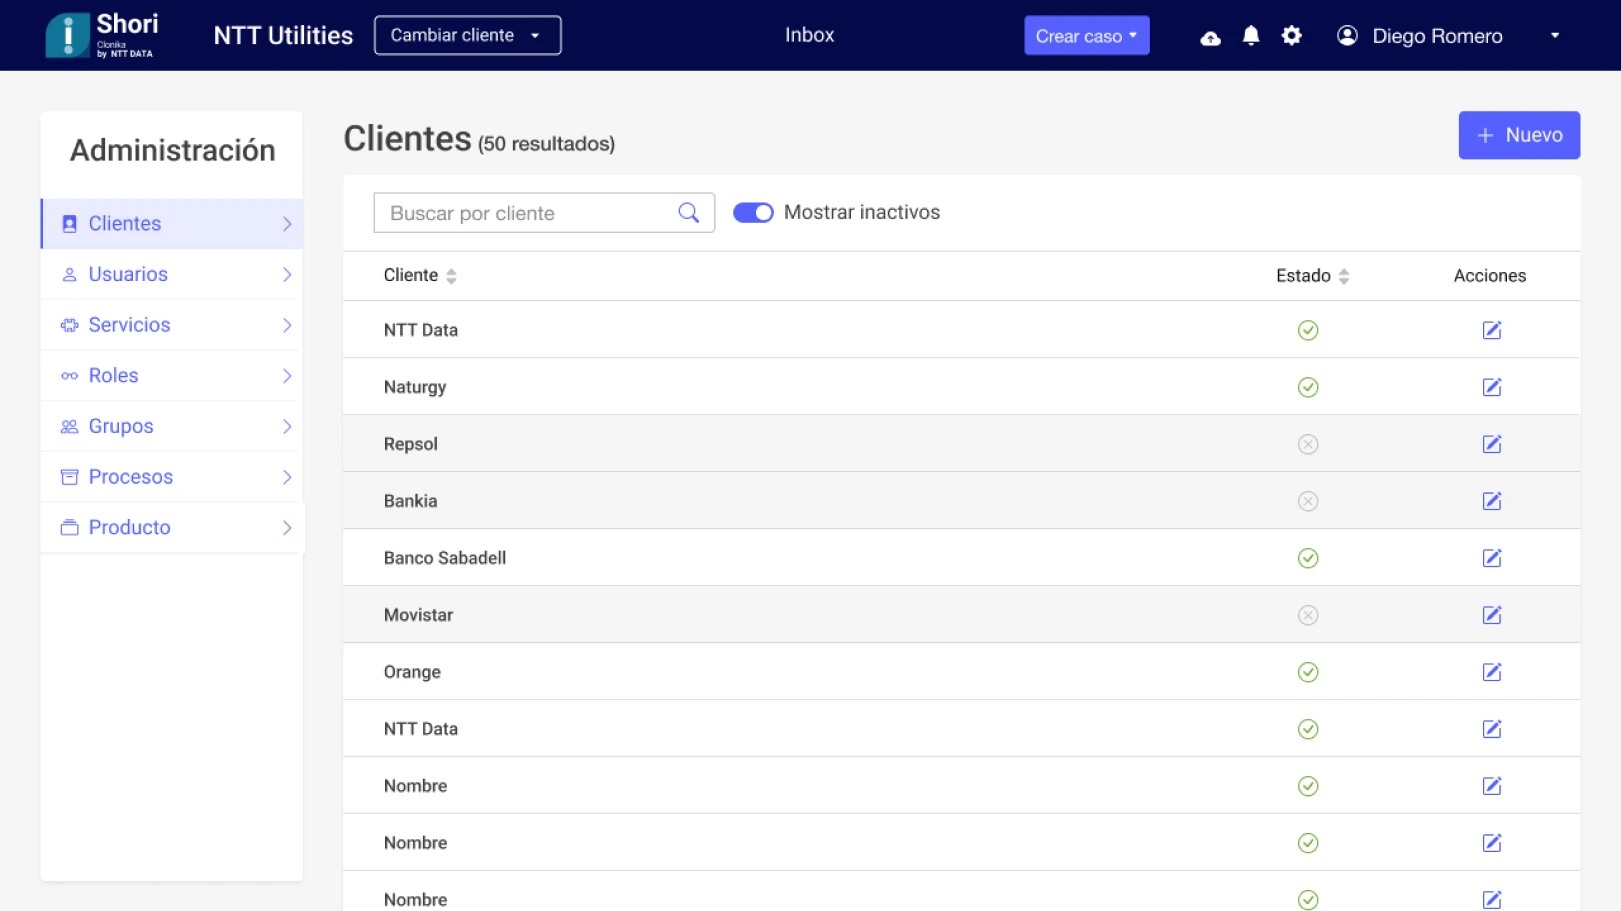Click the search magnifier icon

click(x=688, y=213)
